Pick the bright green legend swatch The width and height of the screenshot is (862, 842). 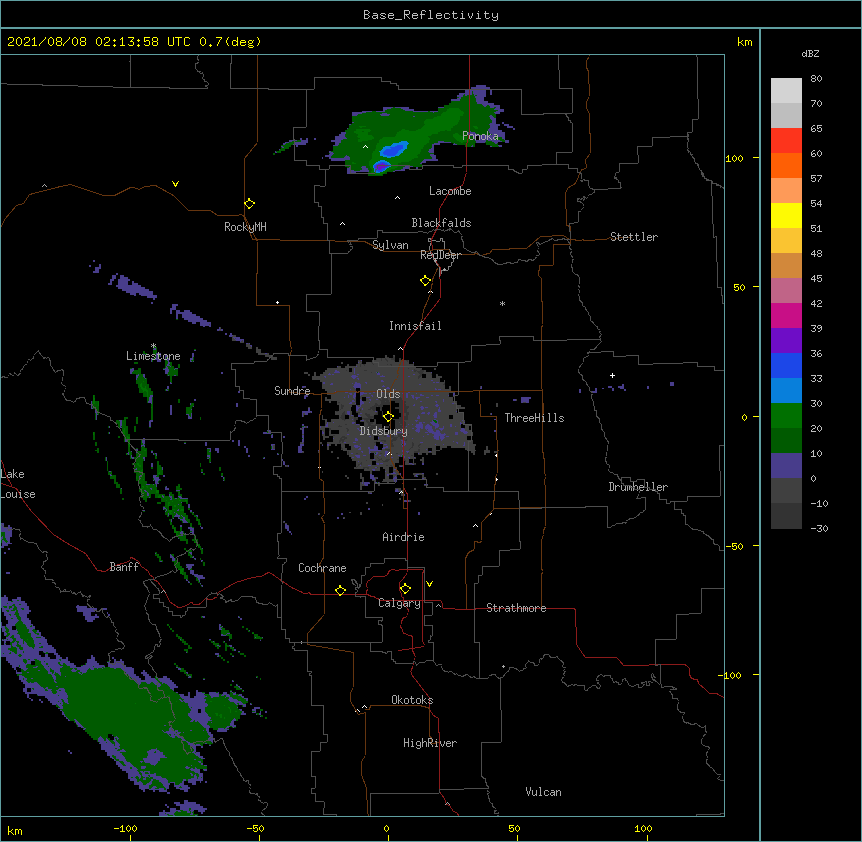[786, 416]
